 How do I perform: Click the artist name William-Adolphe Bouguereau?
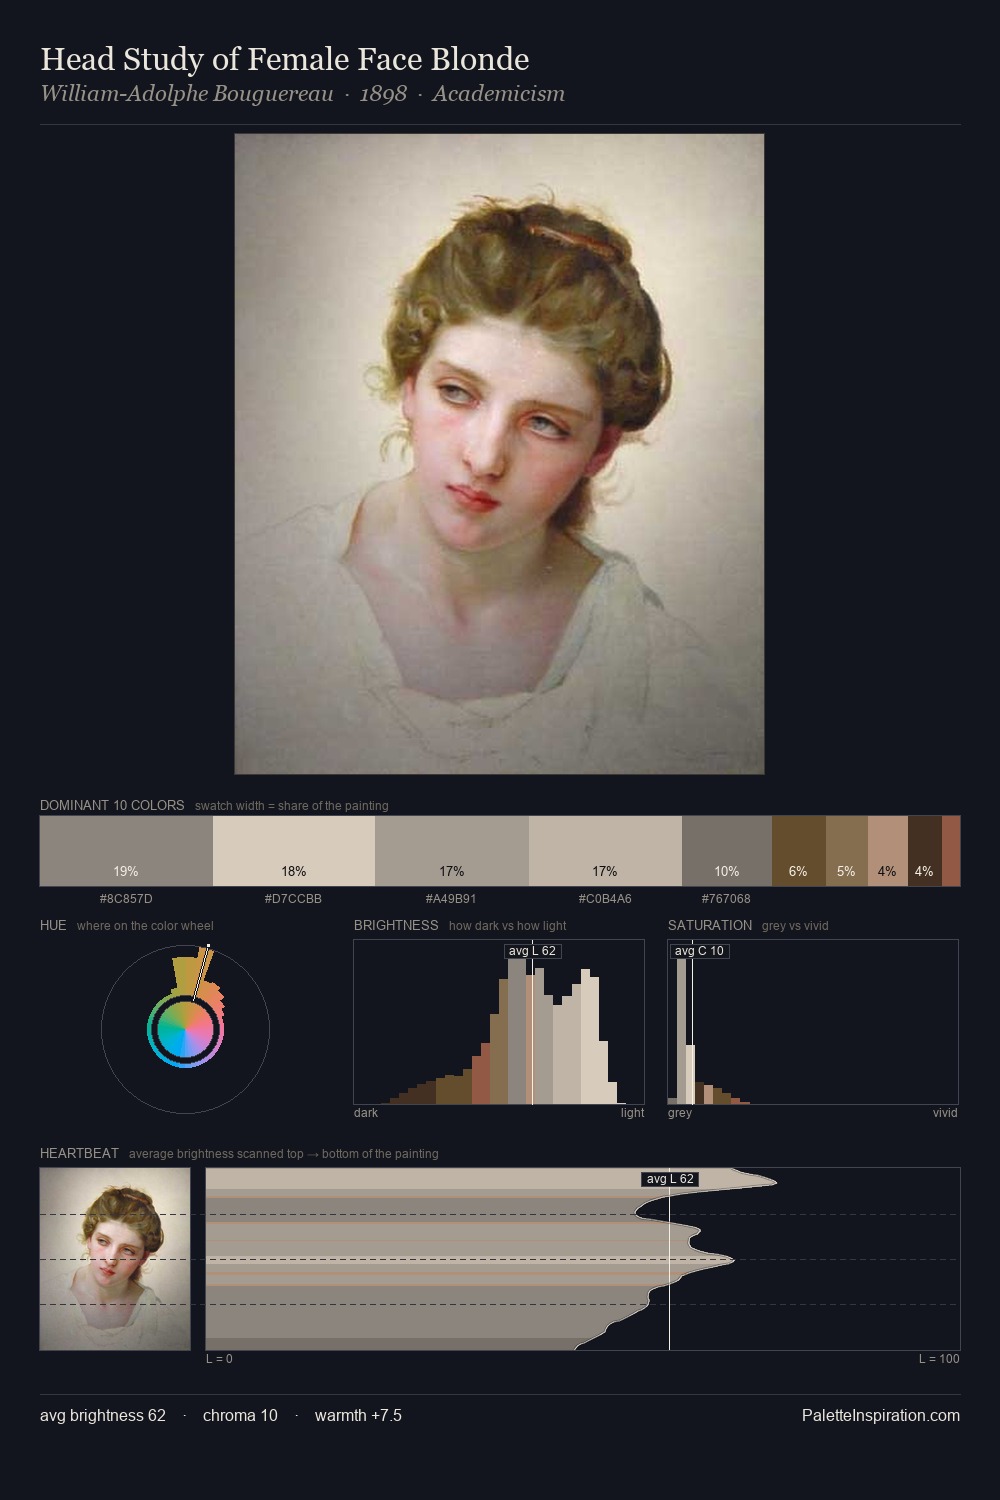click(x=186, y=94)
